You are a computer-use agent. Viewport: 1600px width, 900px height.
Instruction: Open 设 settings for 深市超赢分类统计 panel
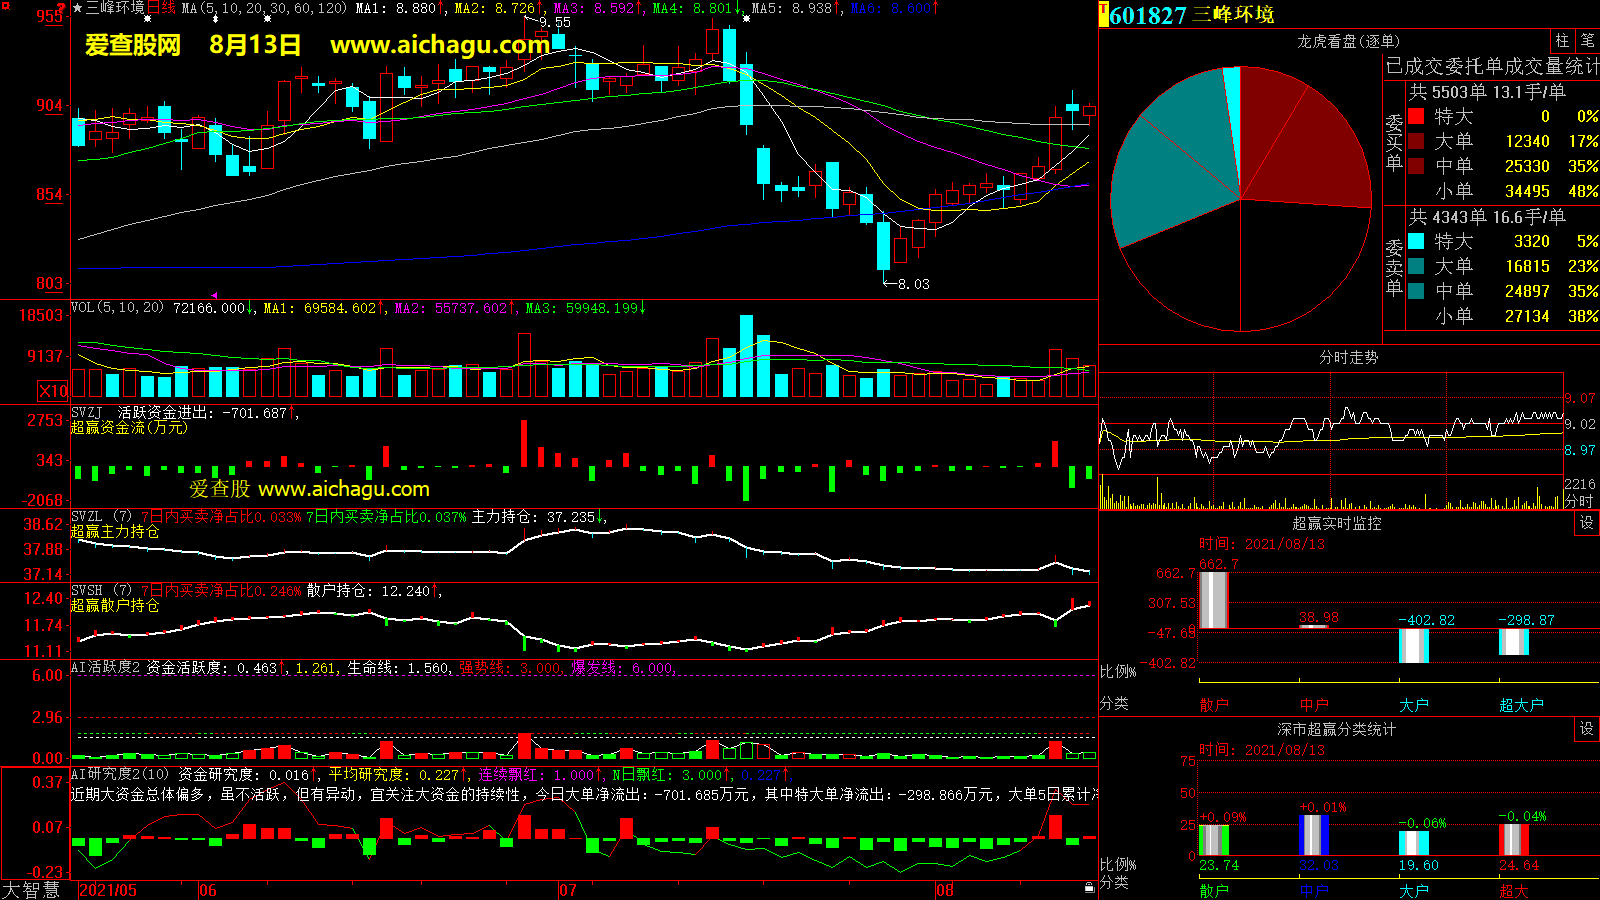(x=1586, y=729)
